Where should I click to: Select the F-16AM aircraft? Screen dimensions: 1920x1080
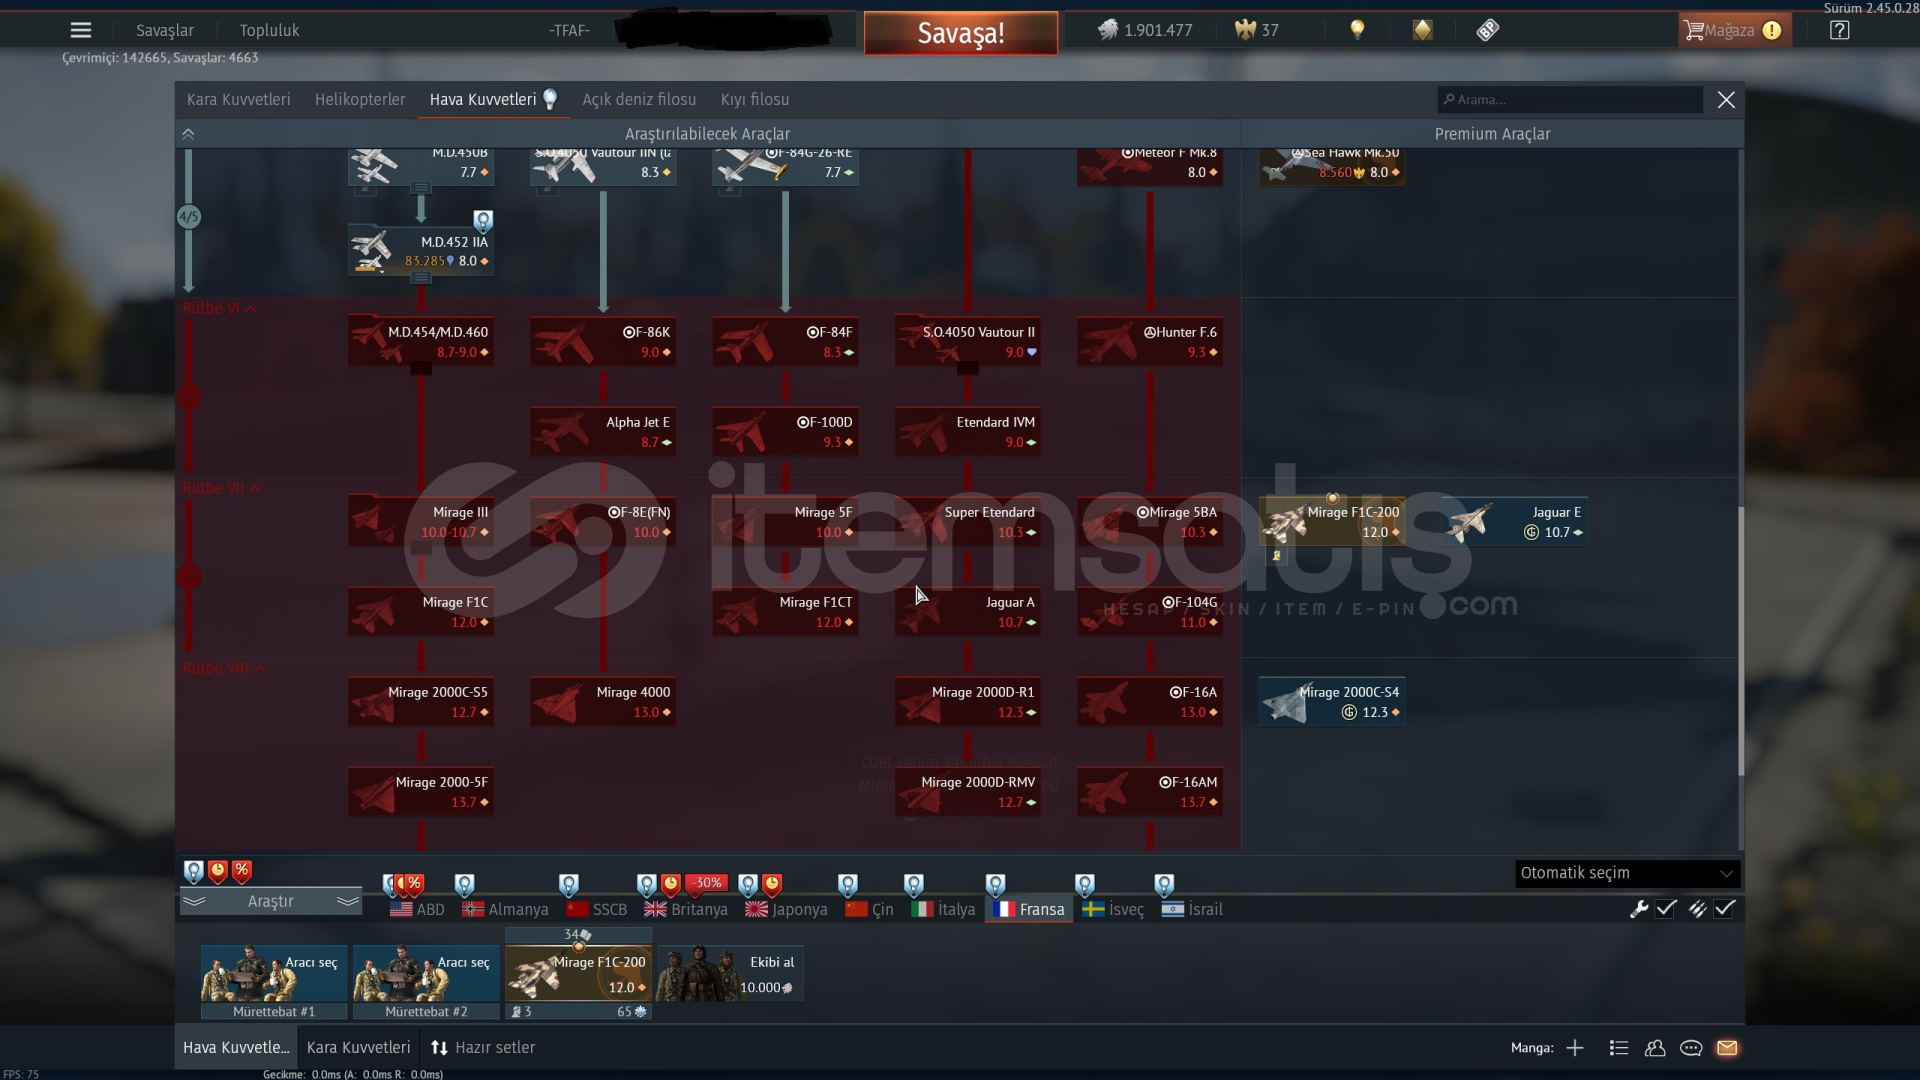[1150, 791]
